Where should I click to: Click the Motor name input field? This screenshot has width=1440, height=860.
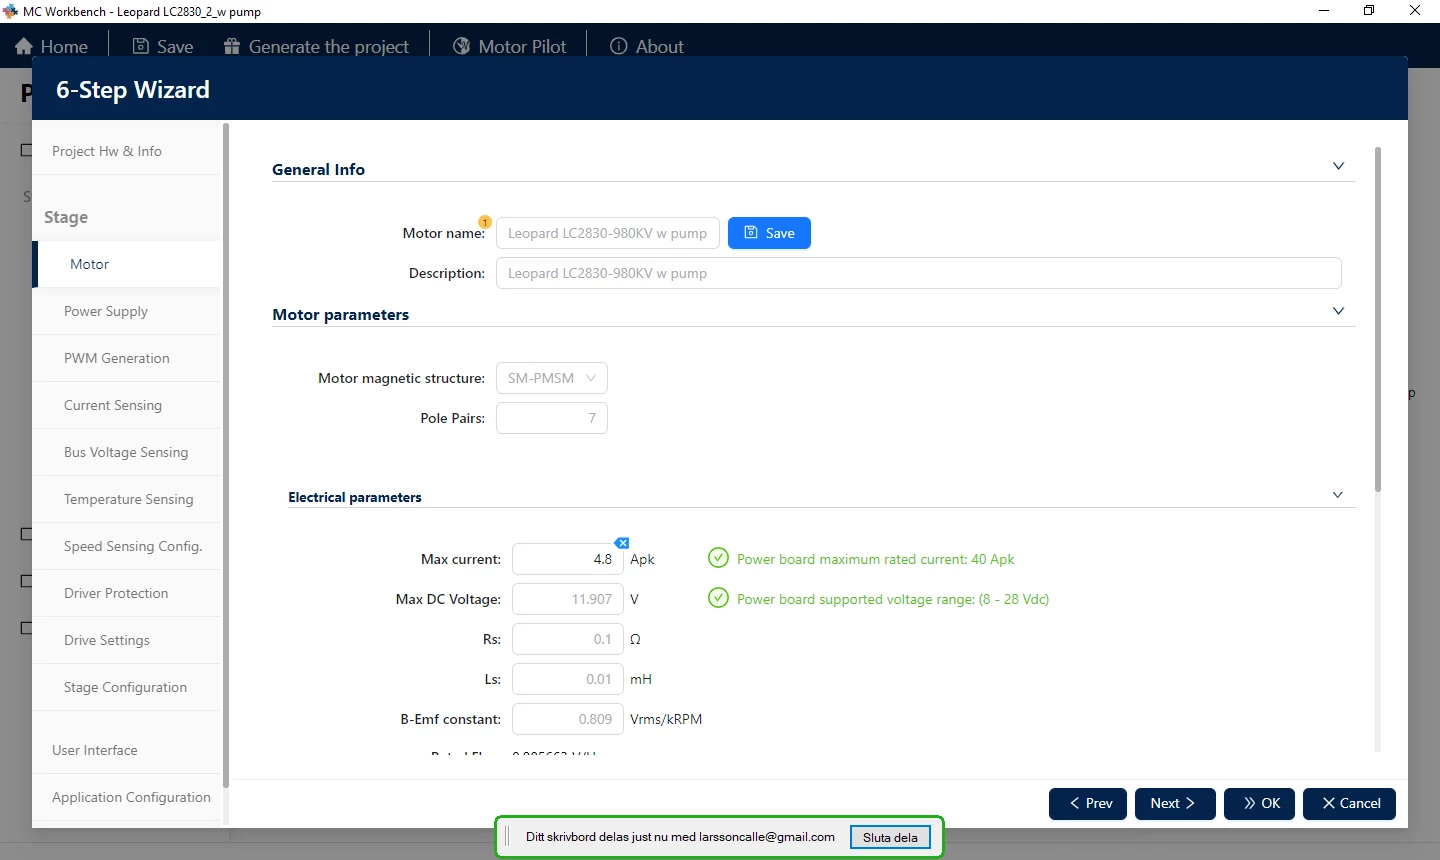[608, 233]
